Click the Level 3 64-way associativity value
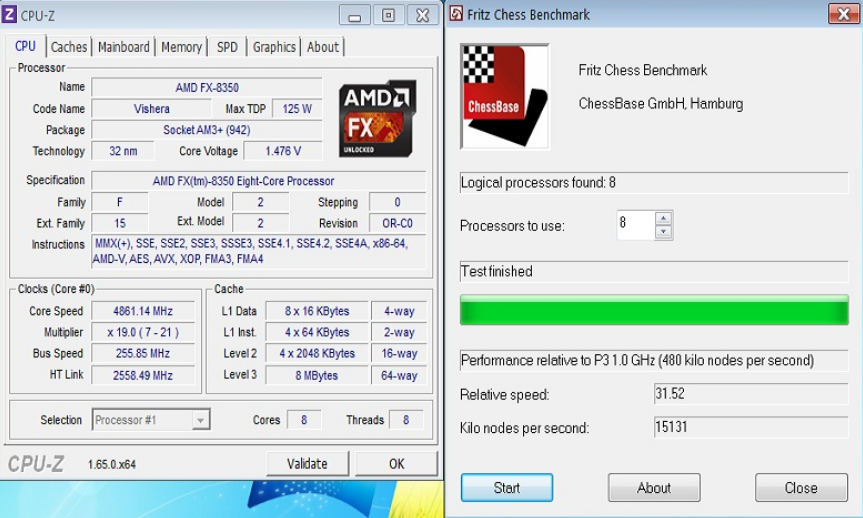The image size is (863, 518). (399, 375)
